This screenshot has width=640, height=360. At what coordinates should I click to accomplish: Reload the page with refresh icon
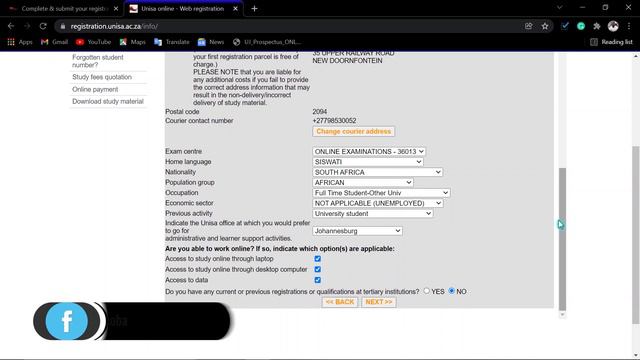pos(43,26)
